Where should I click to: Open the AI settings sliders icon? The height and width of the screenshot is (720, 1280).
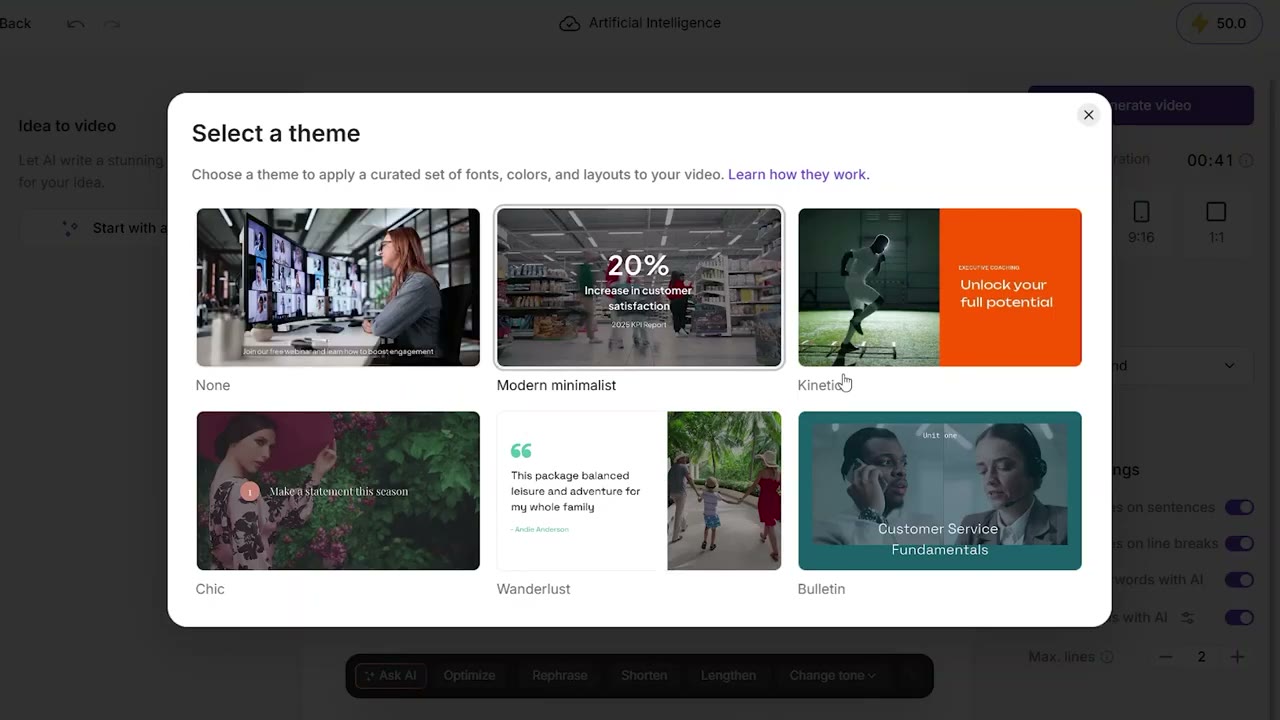pos(1188,618)
